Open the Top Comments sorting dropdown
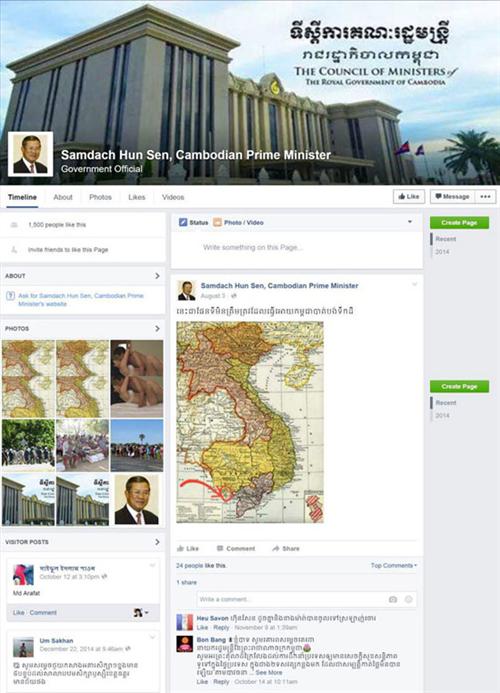 (393, 565)
